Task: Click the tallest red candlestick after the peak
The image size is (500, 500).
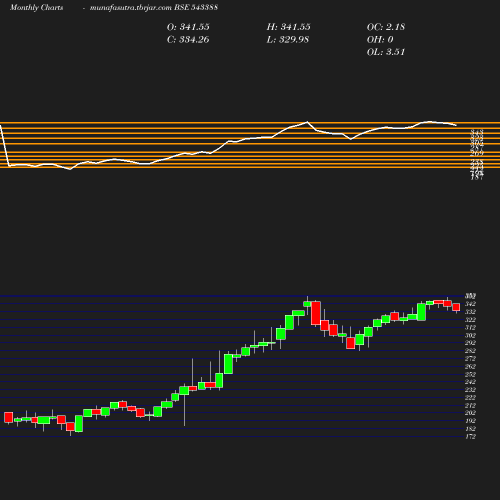Action: pyautogui.click(x=316, y=313)
